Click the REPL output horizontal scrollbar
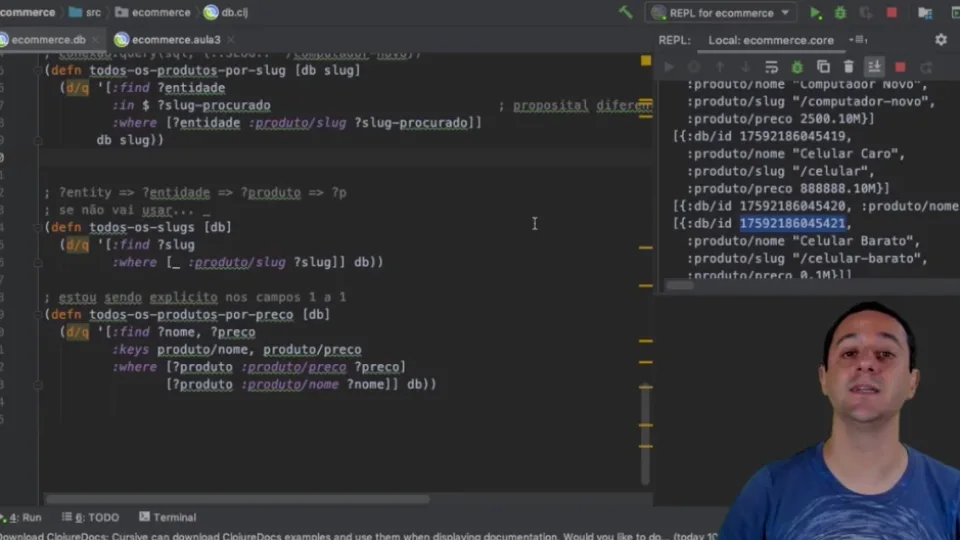960x540 pixels. [680, 285]
